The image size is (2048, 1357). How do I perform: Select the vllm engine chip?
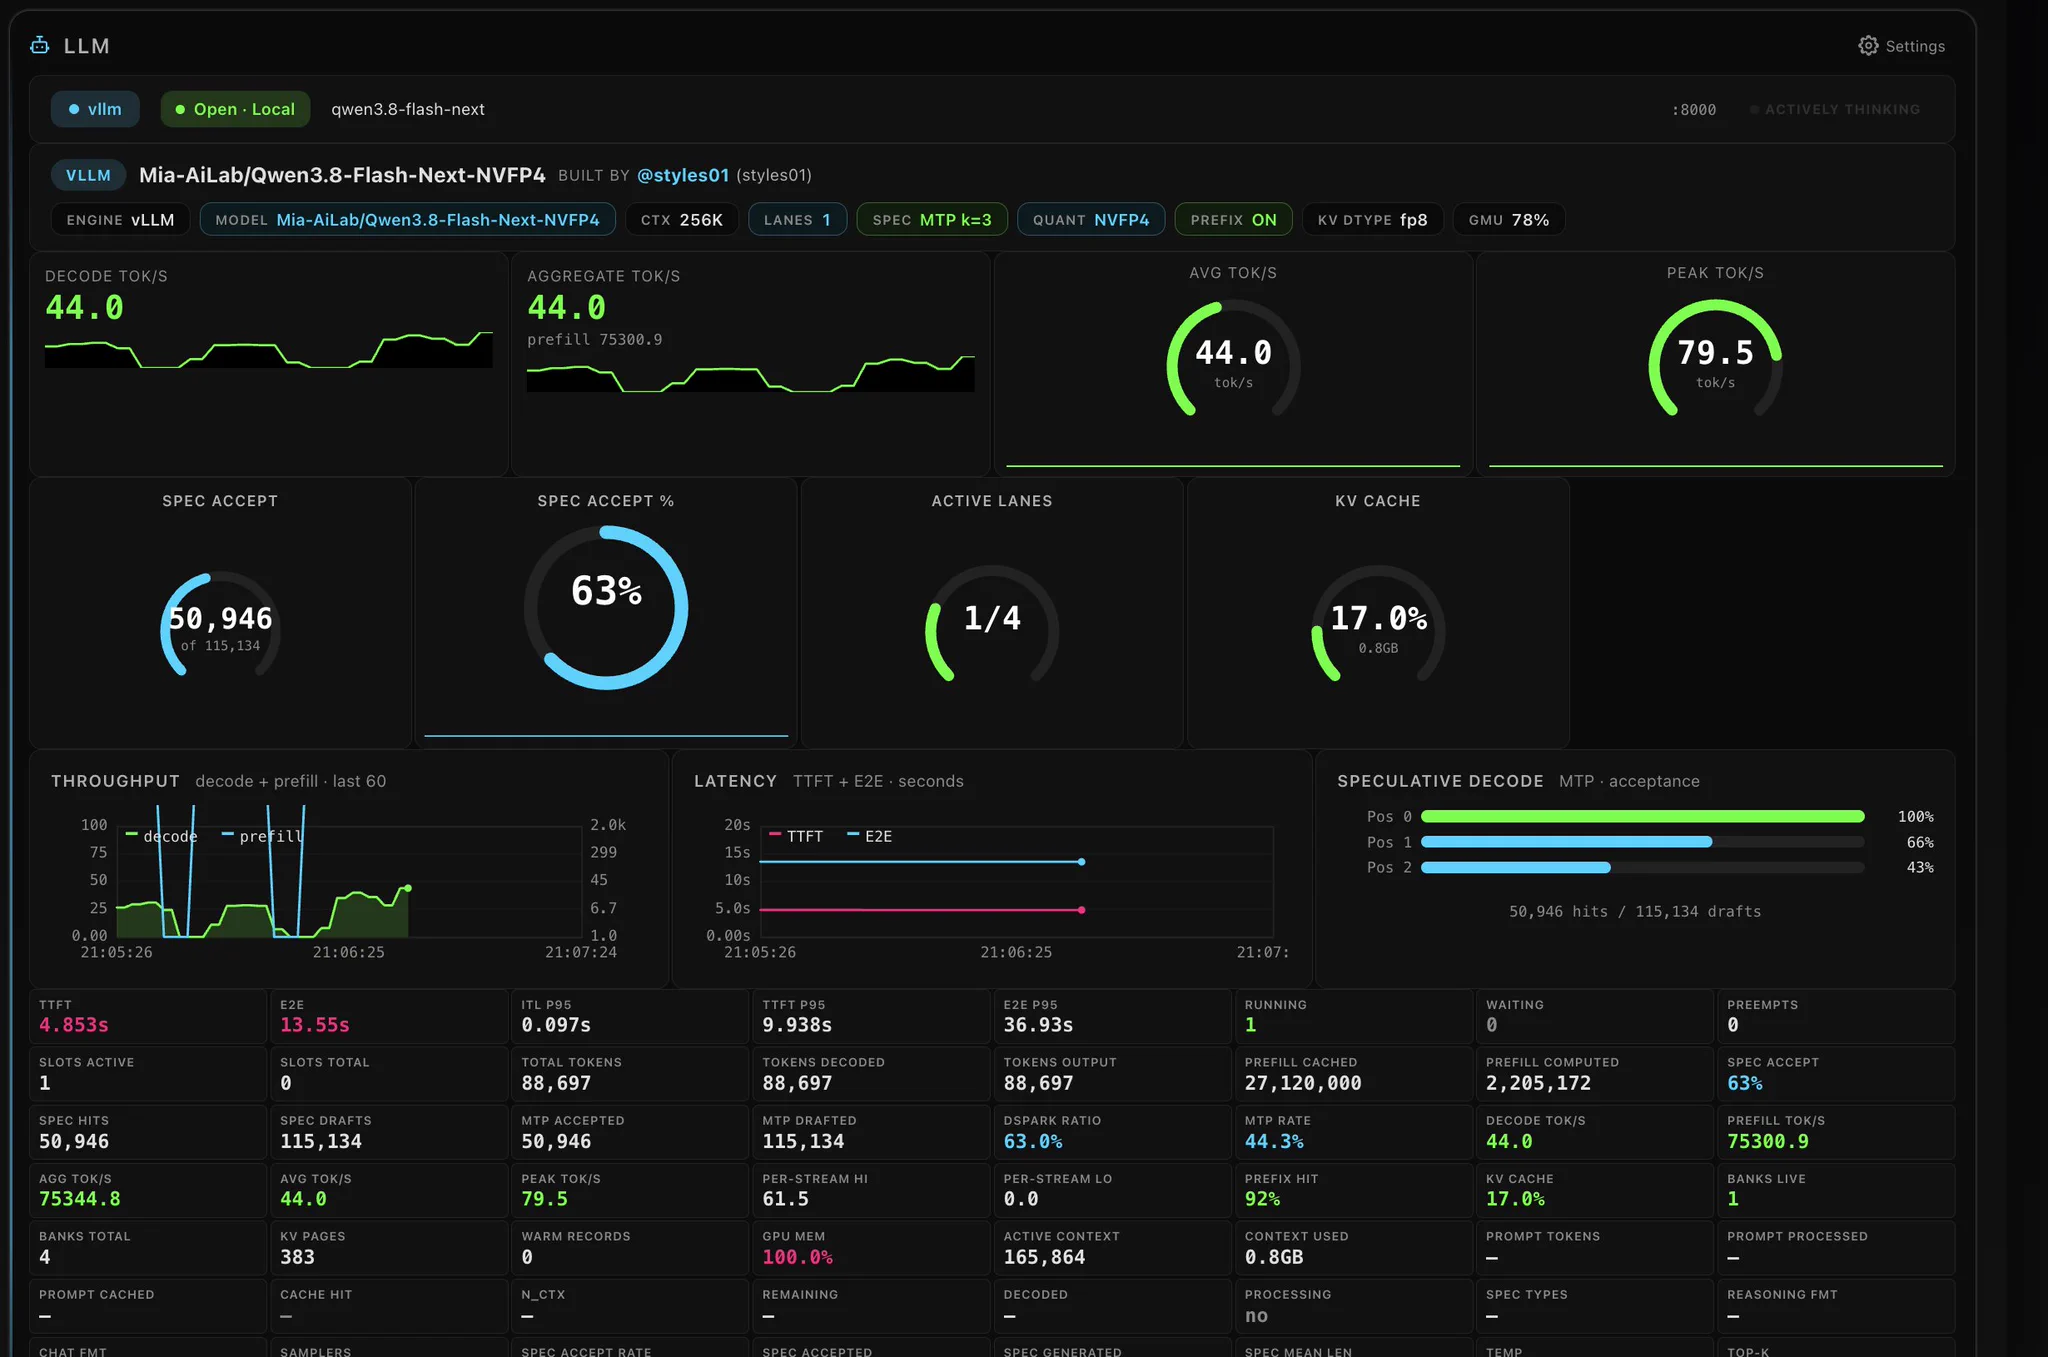95,109
